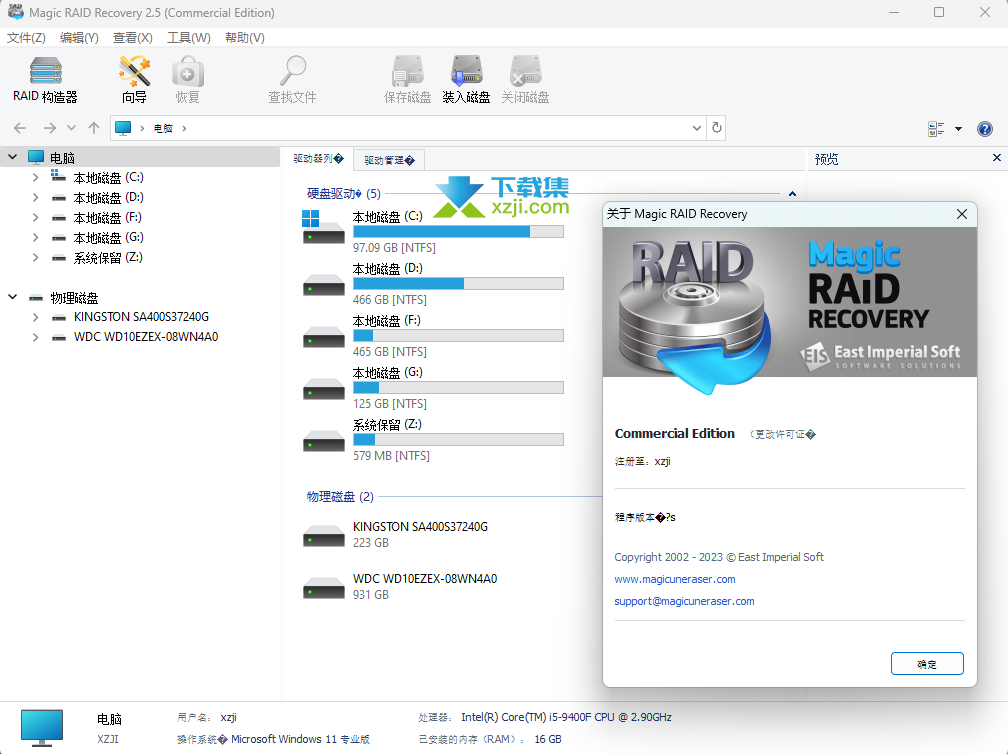Screen dimensions: 1008x754
Task: Refresh the address bar location
Action: click(x=717, y=128)
